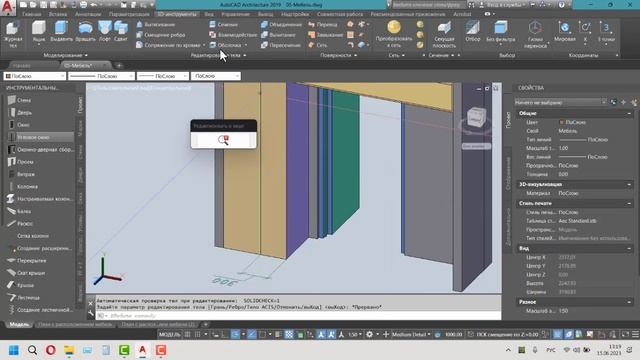Select the Лофт loft tool

pyautogui.click(x=104, y=31)
